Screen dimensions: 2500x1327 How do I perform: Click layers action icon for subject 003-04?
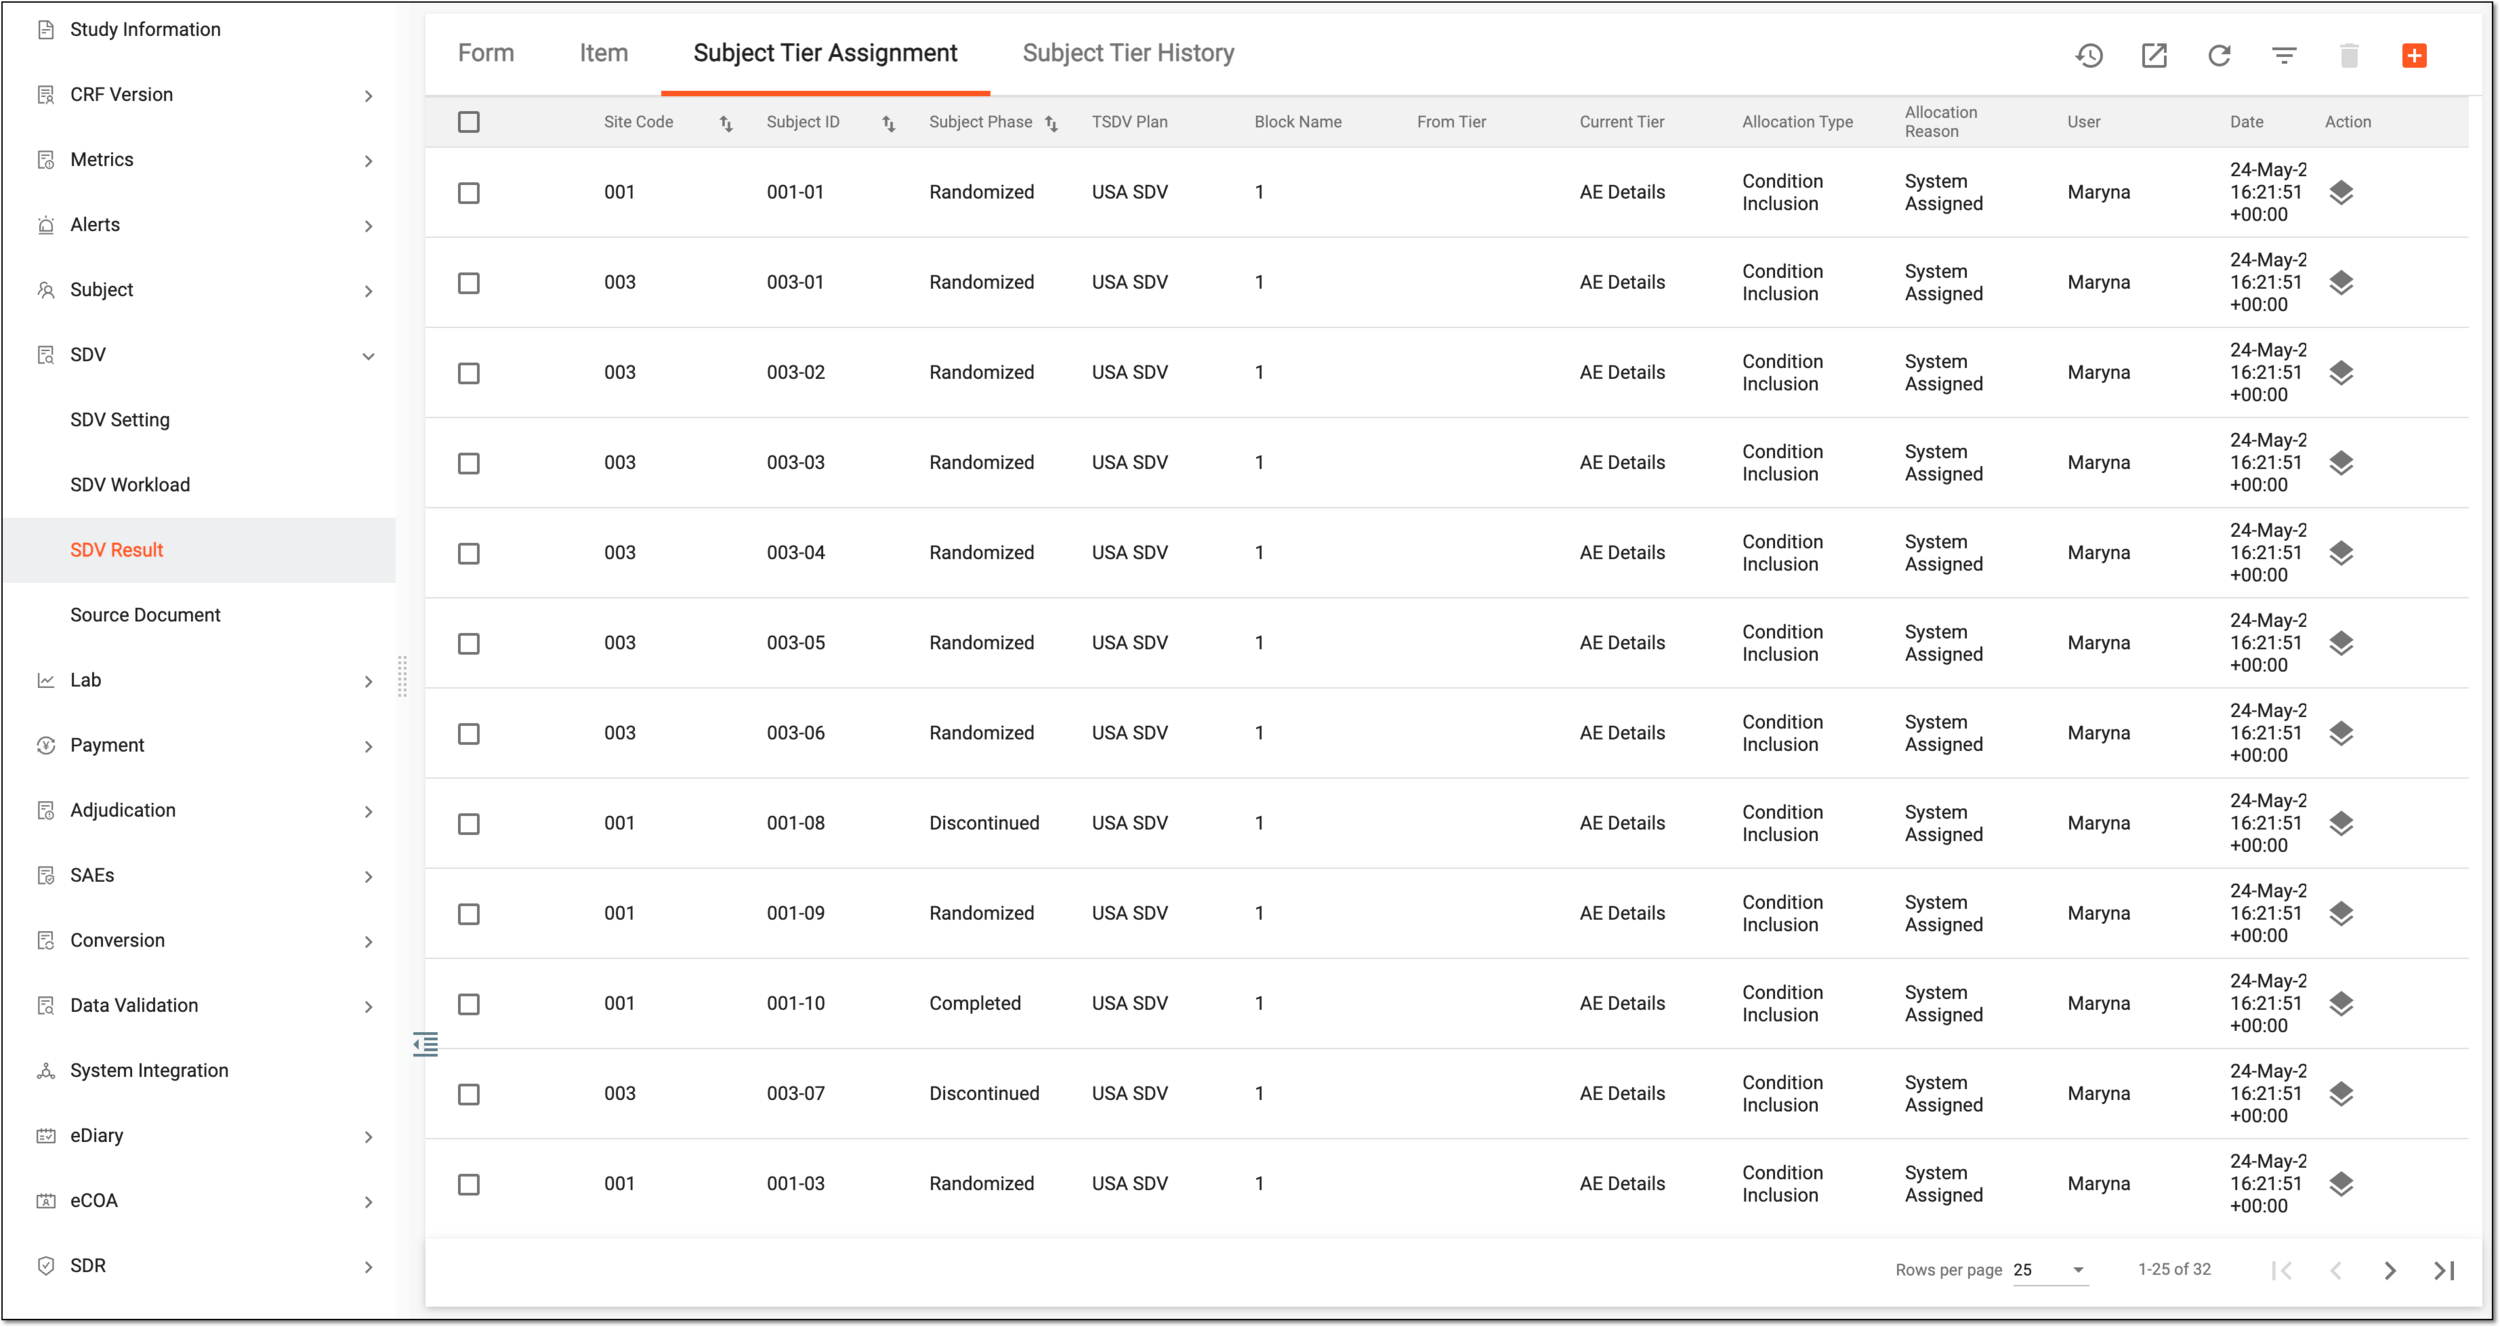click(2341, 552)
